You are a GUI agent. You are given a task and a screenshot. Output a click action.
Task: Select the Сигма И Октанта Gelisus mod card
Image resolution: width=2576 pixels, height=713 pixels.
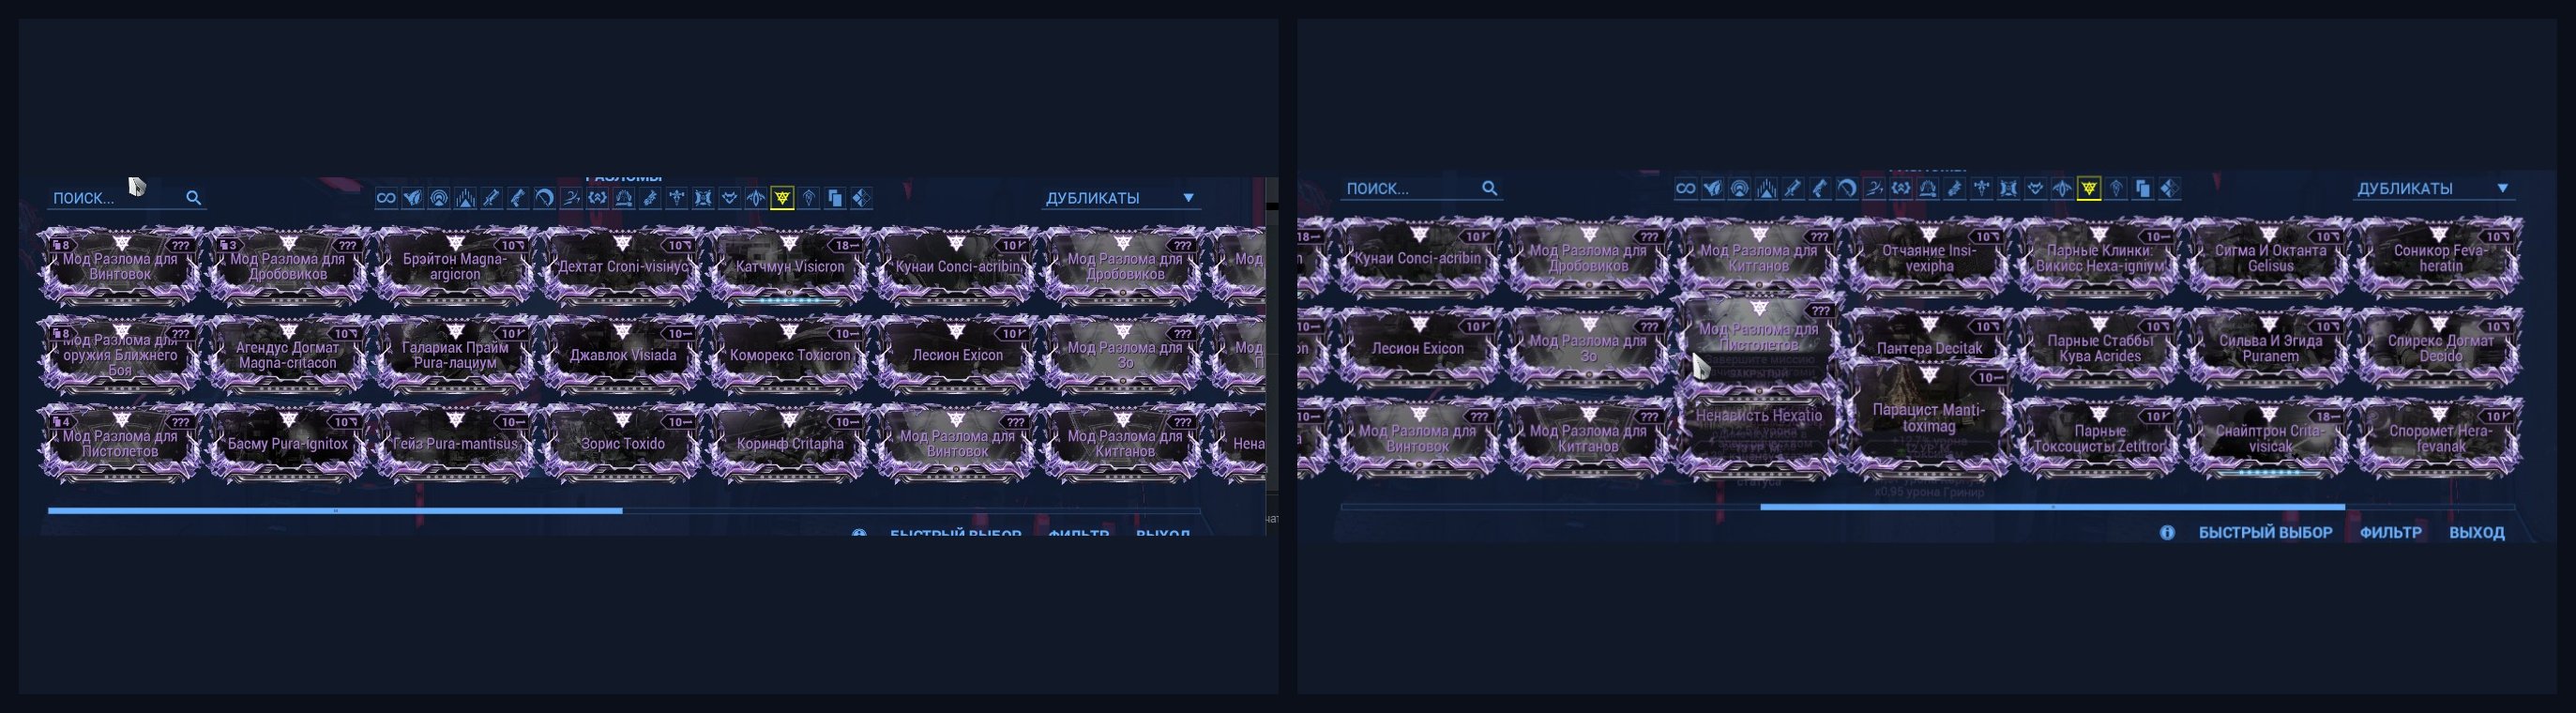2270,258
